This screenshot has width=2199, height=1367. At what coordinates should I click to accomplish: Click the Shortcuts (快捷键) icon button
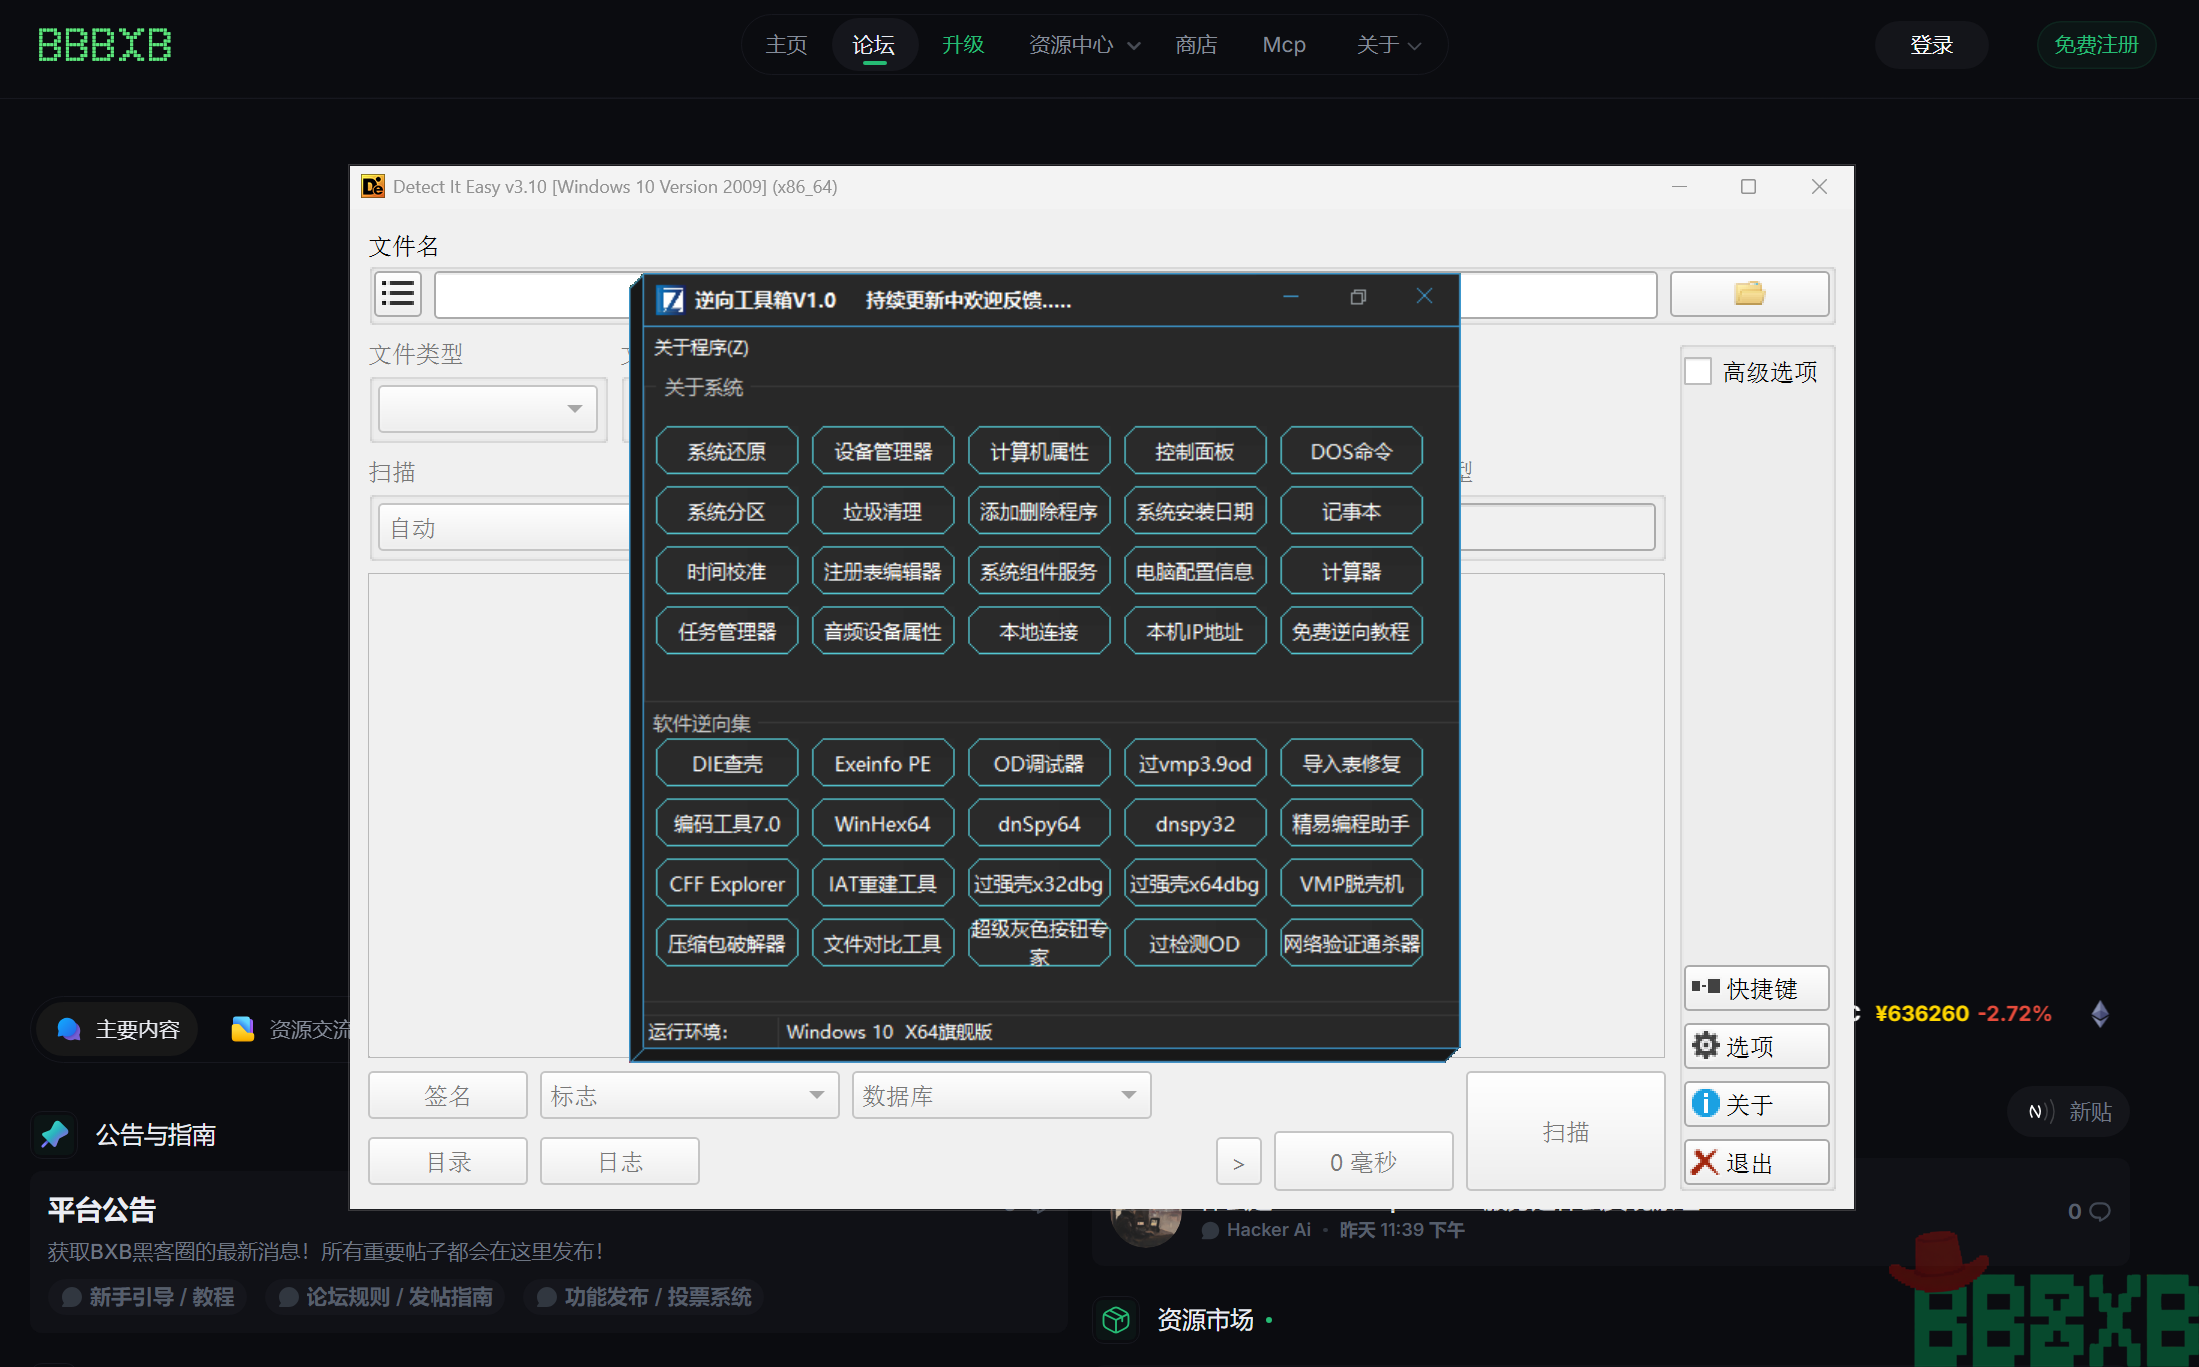(1756, 988)
